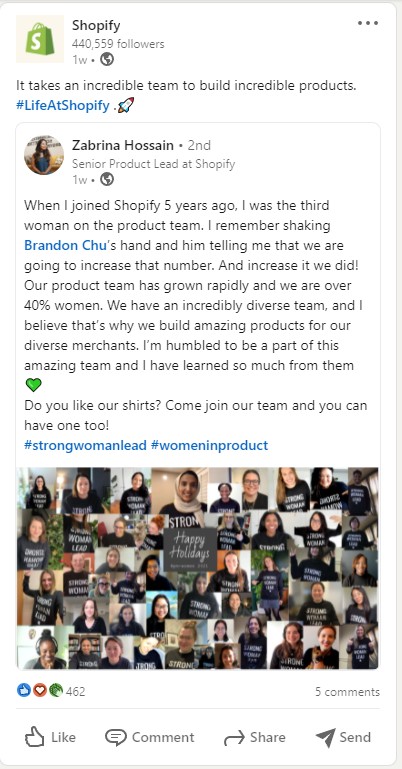Open Zabrina Hossain's name link

click(x=123, y=145)
